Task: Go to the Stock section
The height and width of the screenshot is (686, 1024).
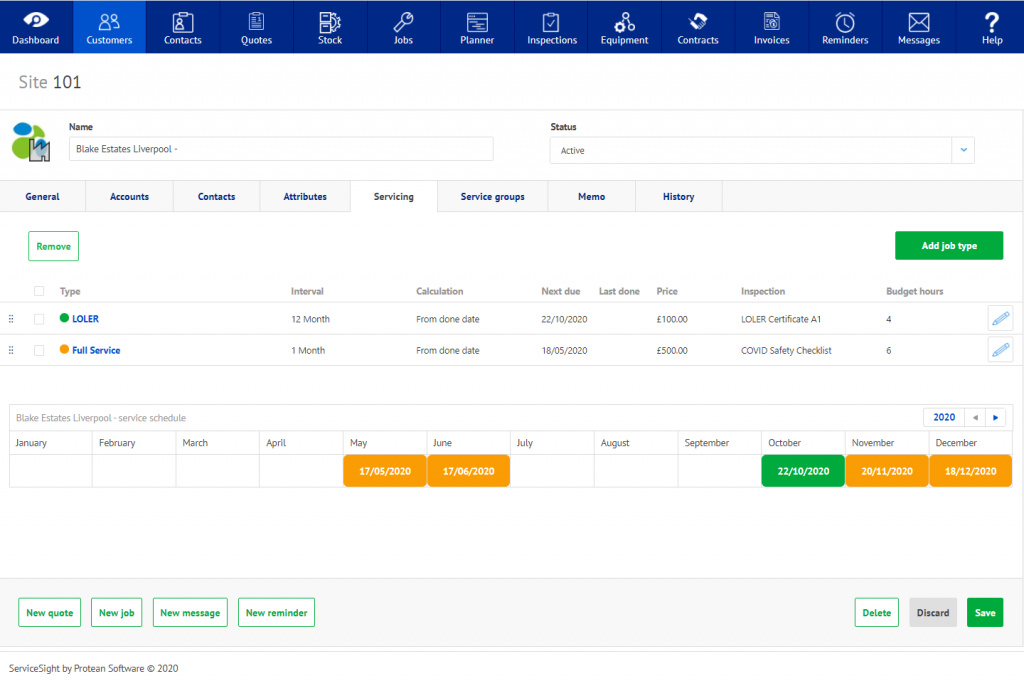Action: [x=330, y=27]
